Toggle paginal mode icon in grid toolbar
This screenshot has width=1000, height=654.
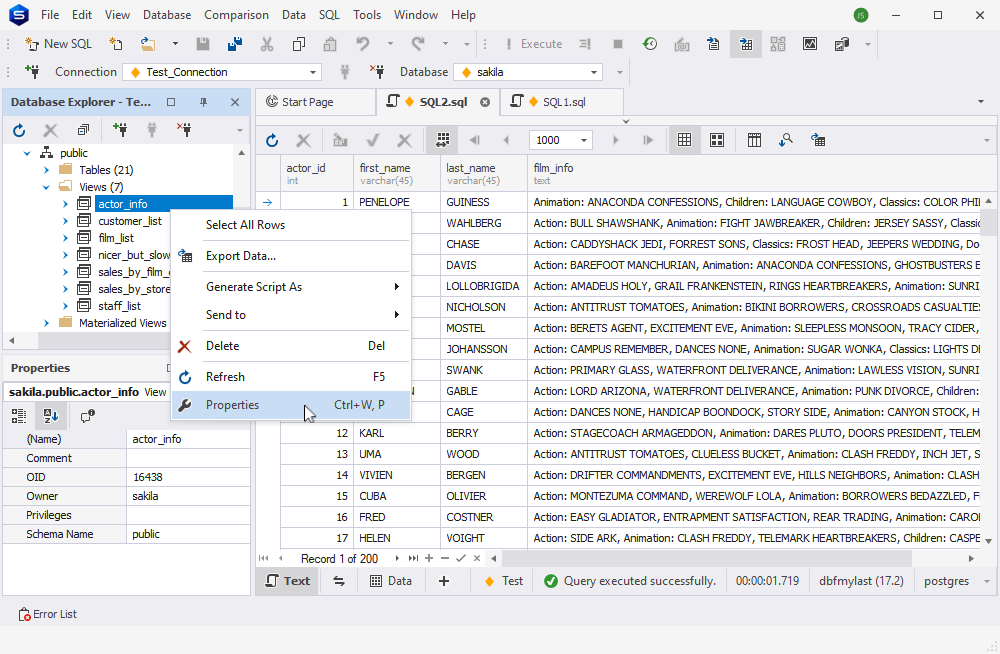(x=443, y=140)
